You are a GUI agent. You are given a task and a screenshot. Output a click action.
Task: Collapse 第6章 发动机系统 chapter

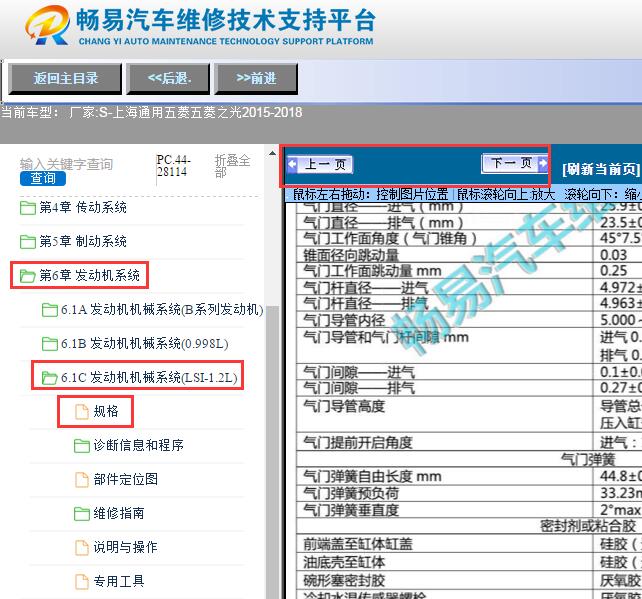(x=89, y=275)
